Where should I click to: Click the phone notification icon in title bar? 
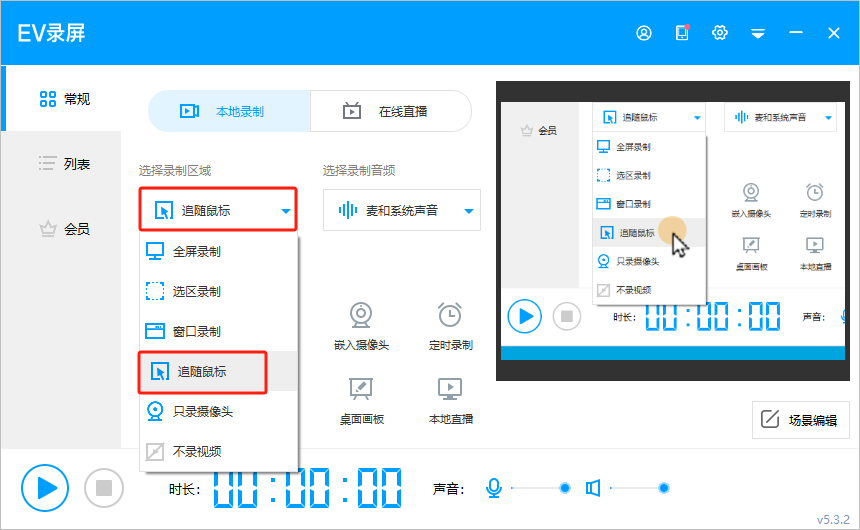[682, 33]
